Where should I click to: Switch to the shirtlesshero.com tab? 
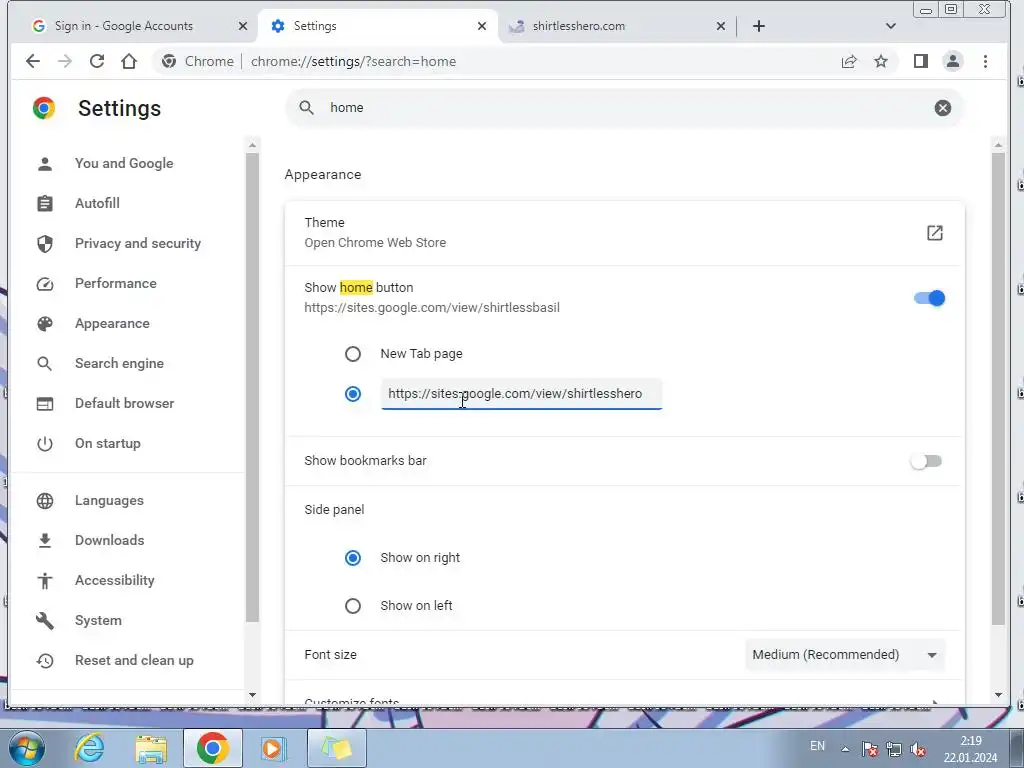[x=617, y=26]
